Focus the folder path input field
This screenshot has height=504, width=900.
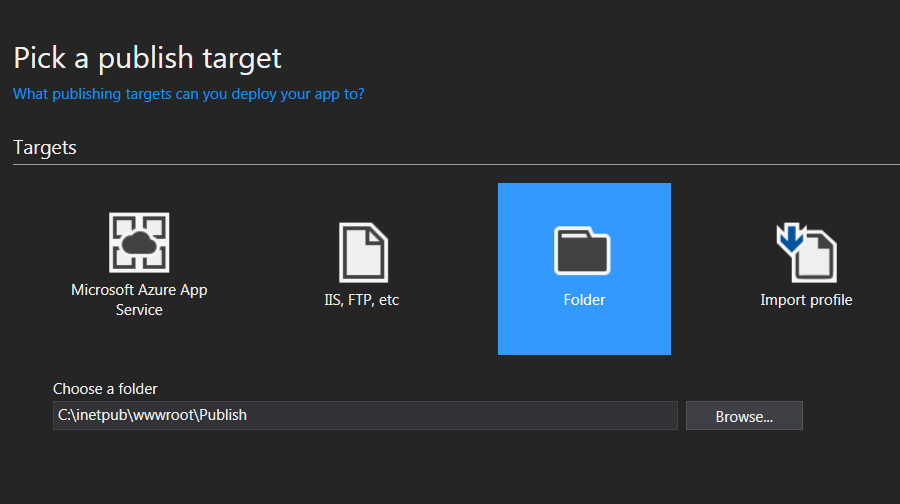tap(365, 416)
